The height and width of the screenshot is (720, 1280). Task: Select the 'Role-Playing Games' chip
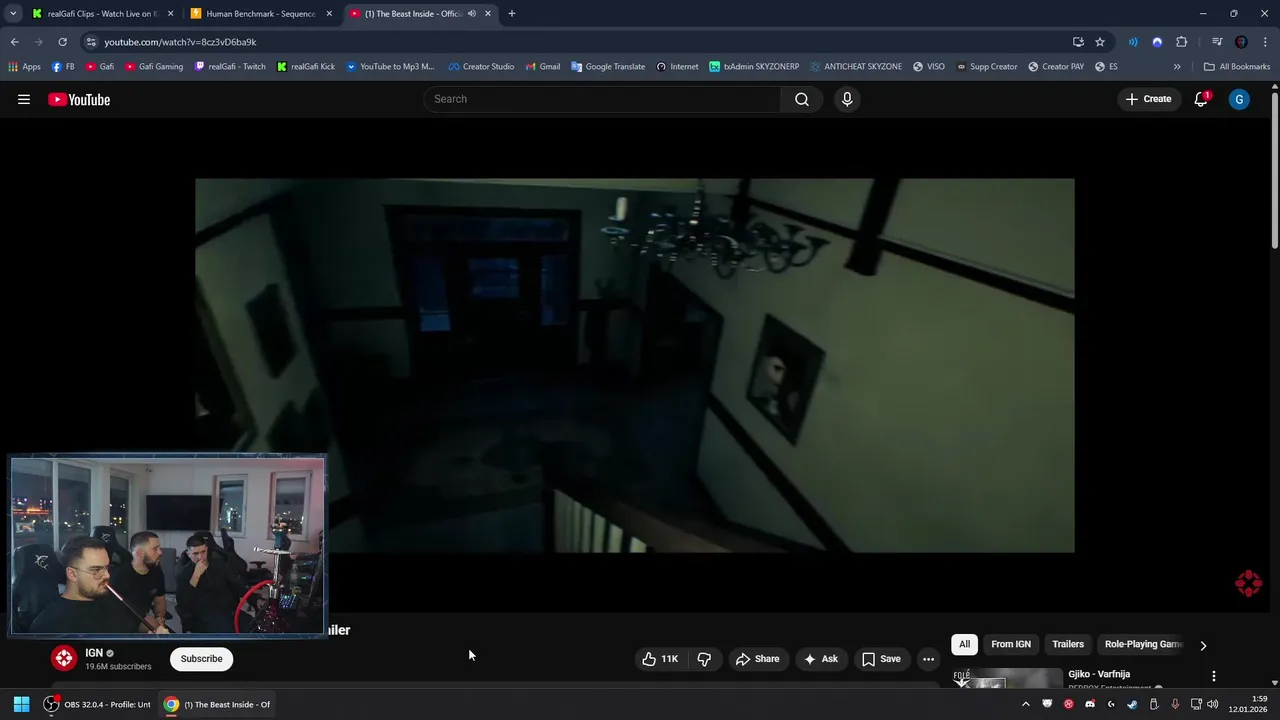point(1143,645)
